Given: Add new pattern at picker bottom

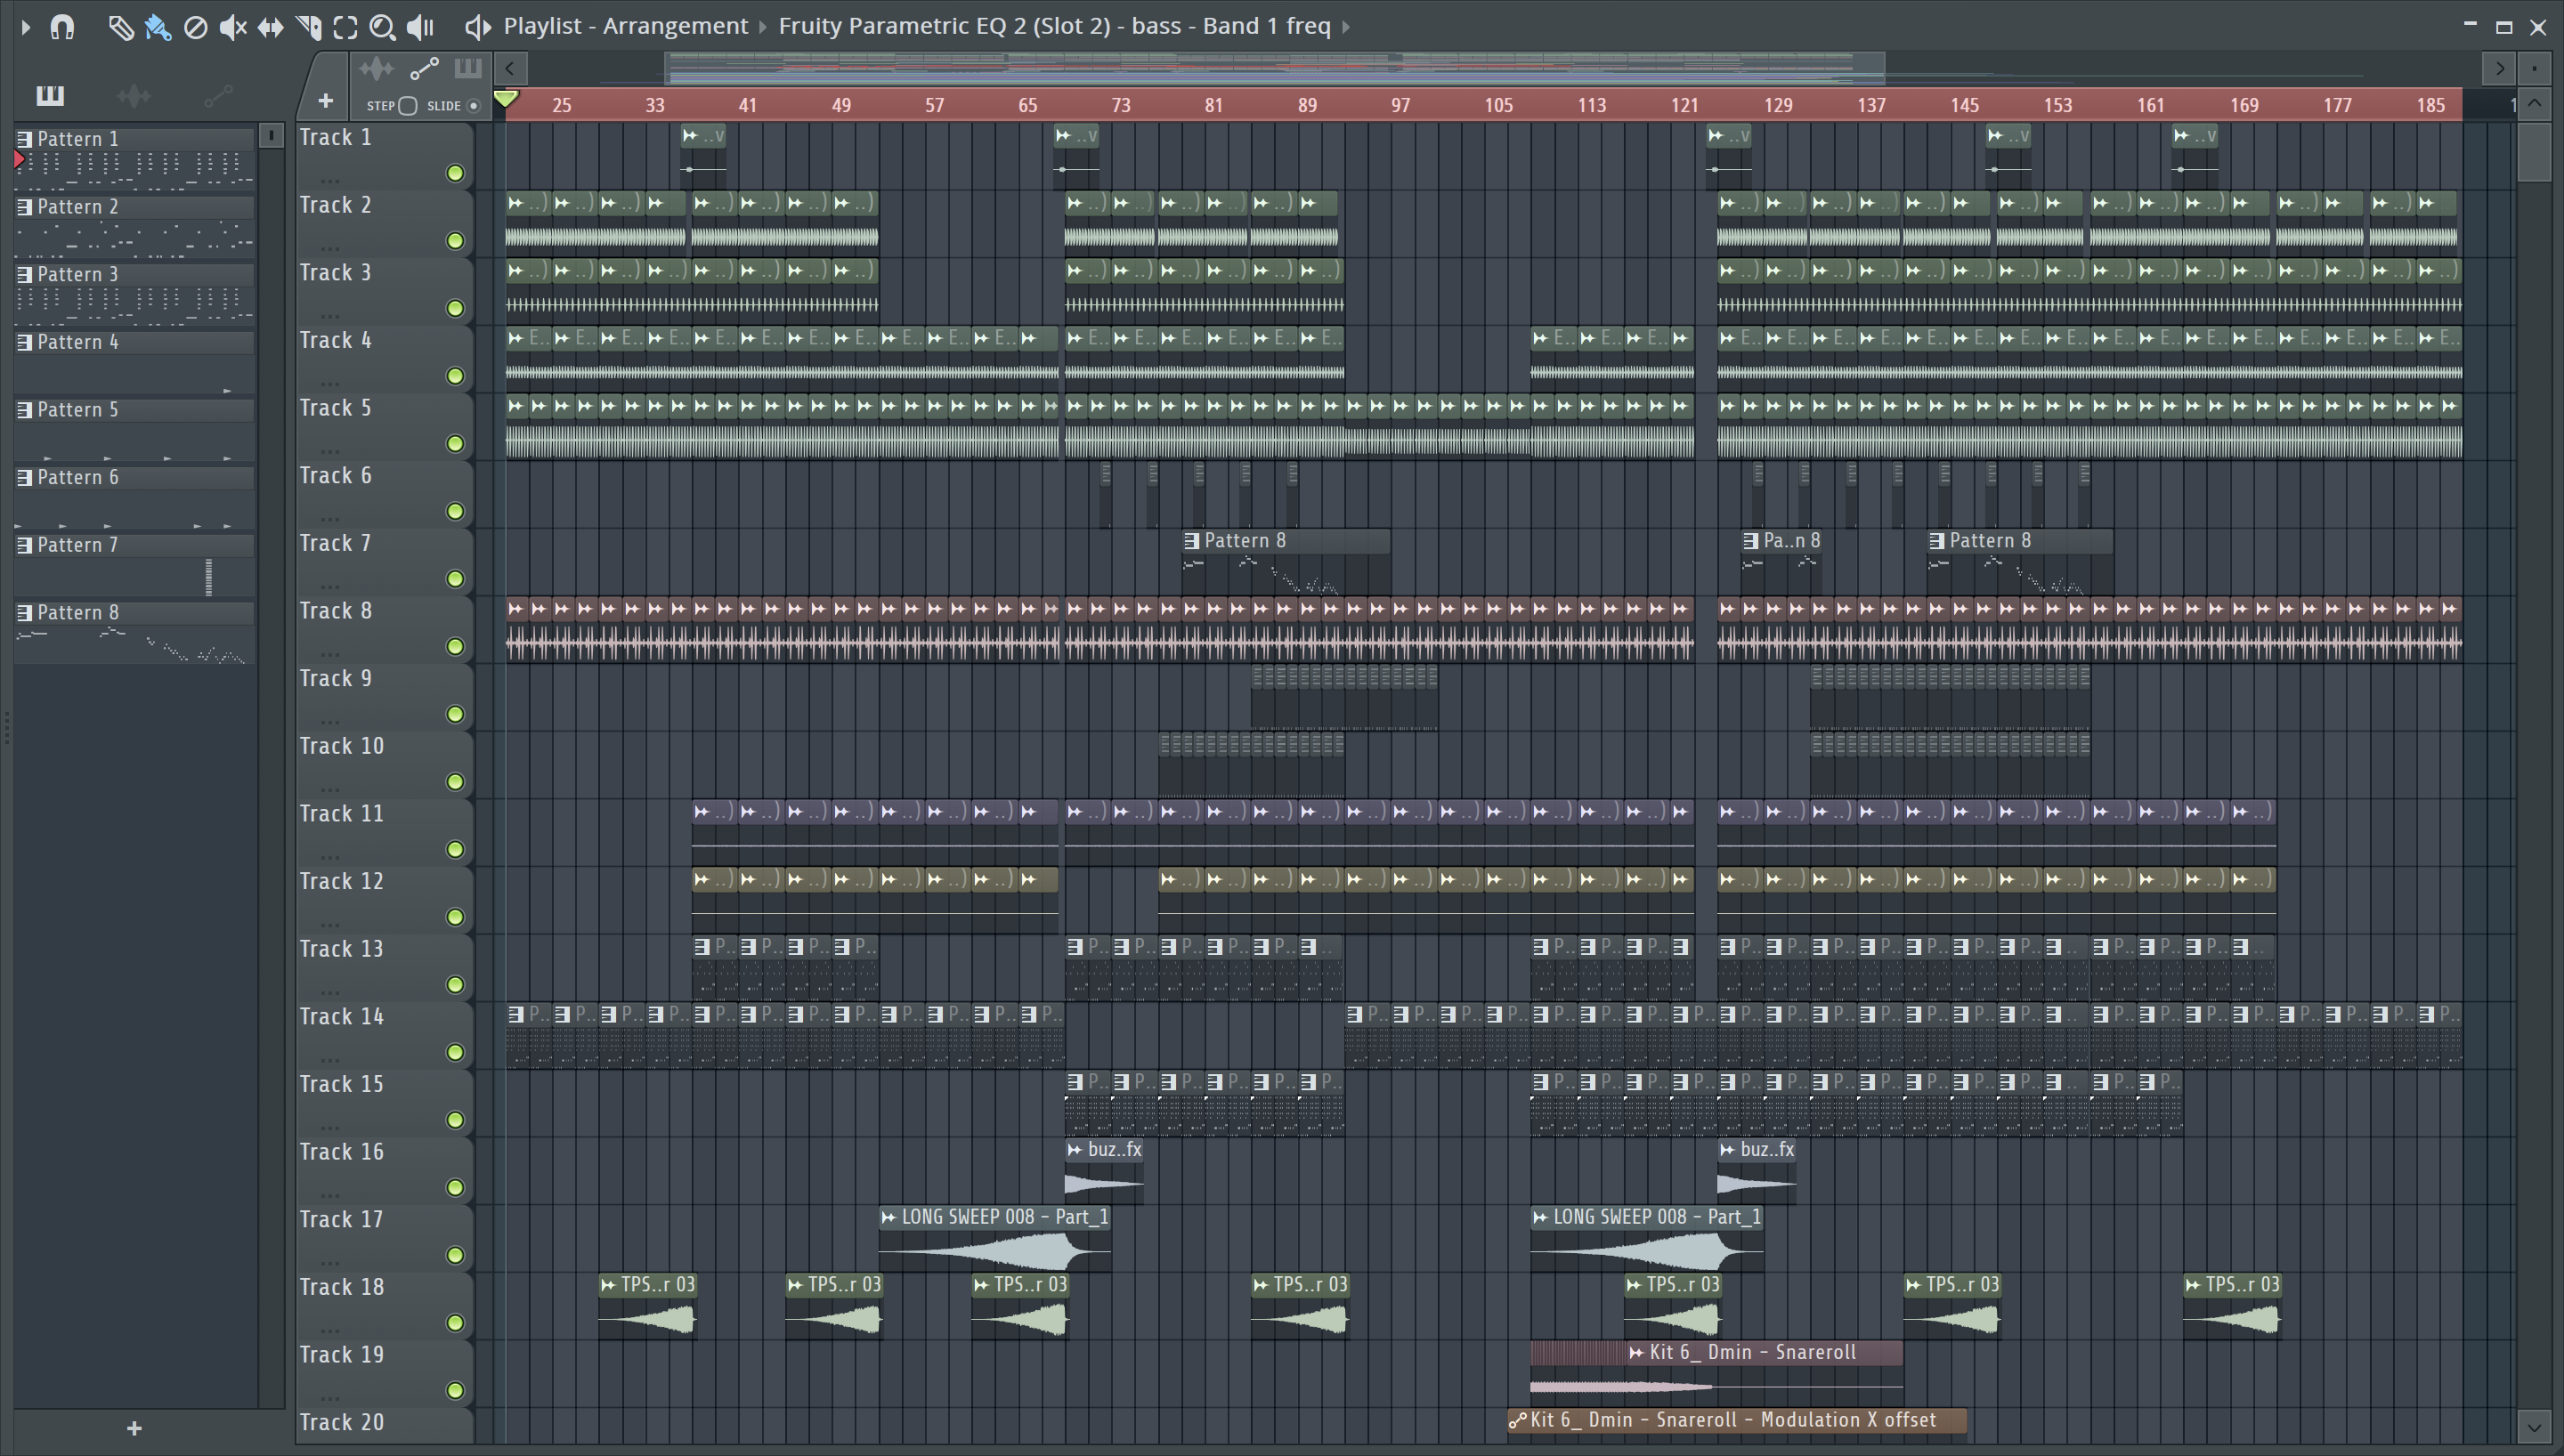Looking at the screenshot, I should click(x=135, y=1428).
